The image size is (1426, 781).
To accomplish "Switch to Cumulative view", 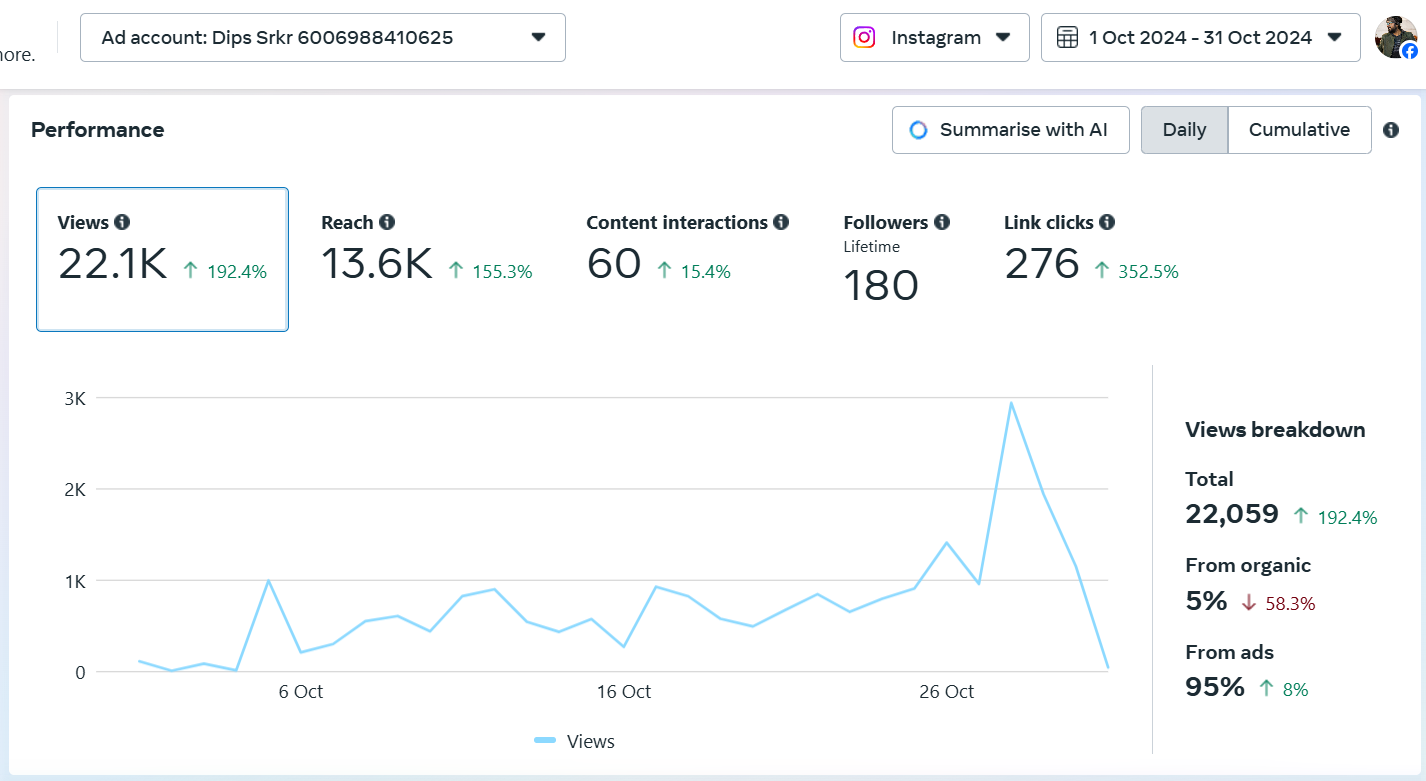I will [x=1299, y=130].
